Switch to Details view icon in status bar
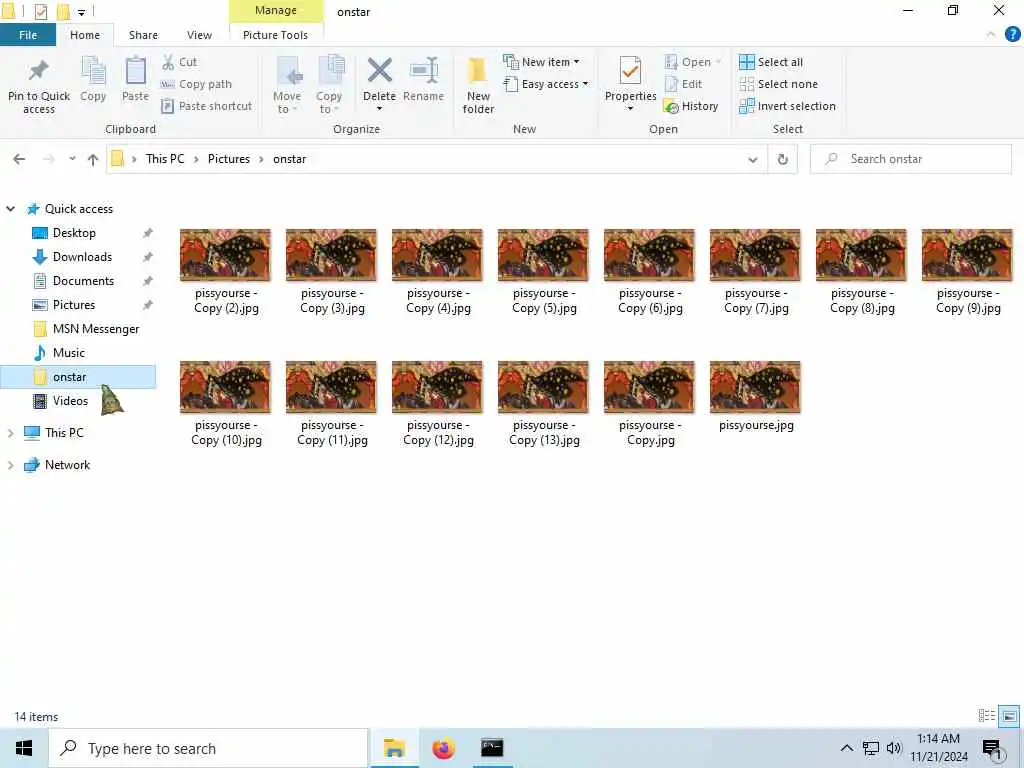The width and height of the screenshot is (1024, 768). coord(986,716)
